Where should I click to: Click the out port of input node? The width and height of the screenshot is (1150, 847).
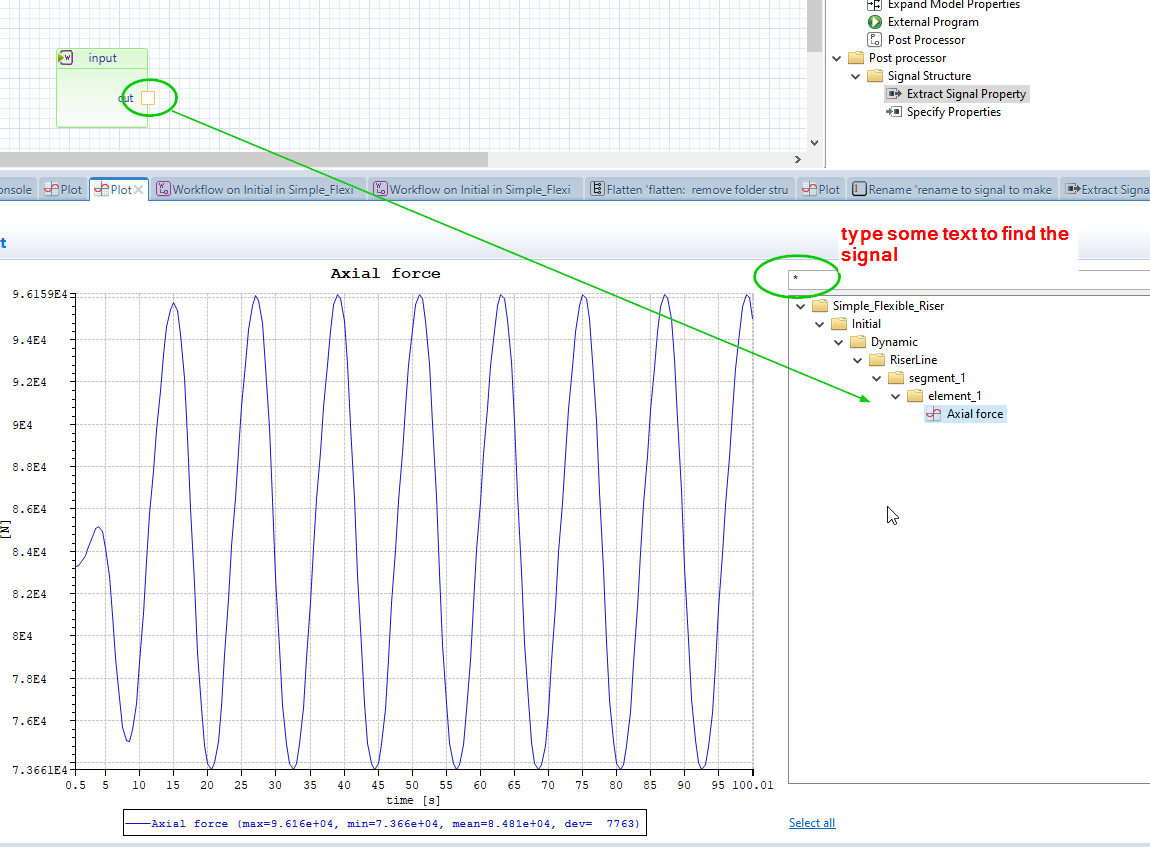click(148, 98)
